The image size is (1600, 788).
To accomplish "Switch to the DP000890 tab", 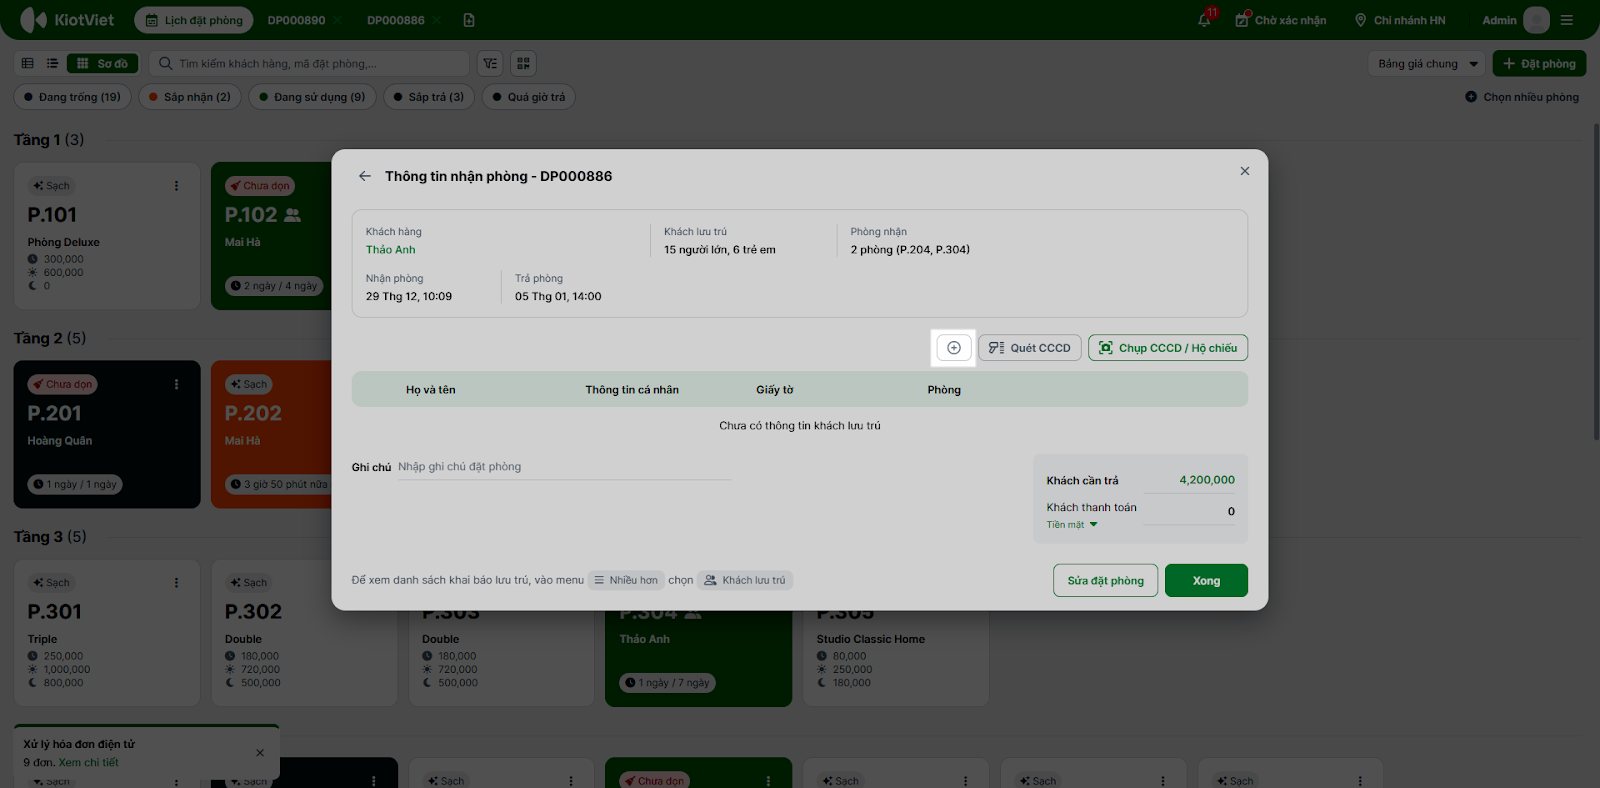I will [x=296, y=20].
